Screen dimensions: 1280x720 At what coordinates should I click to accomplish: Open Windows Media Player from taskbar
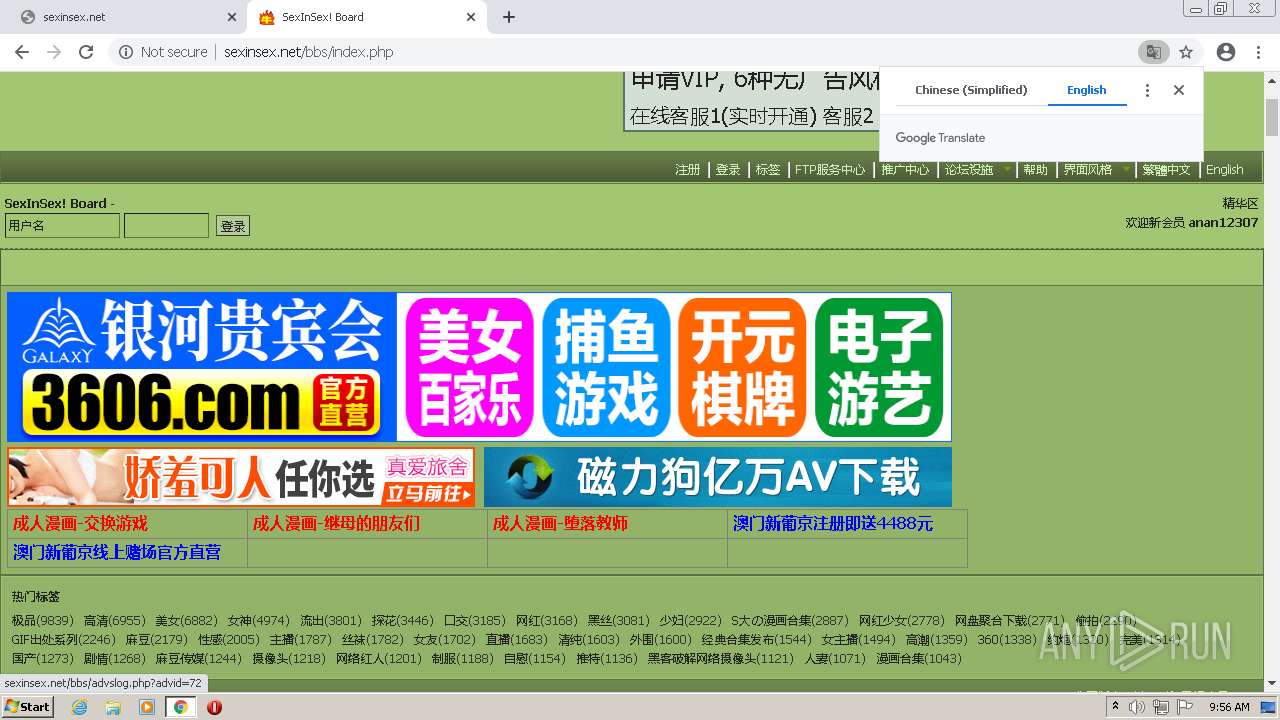tap(147, 707)
